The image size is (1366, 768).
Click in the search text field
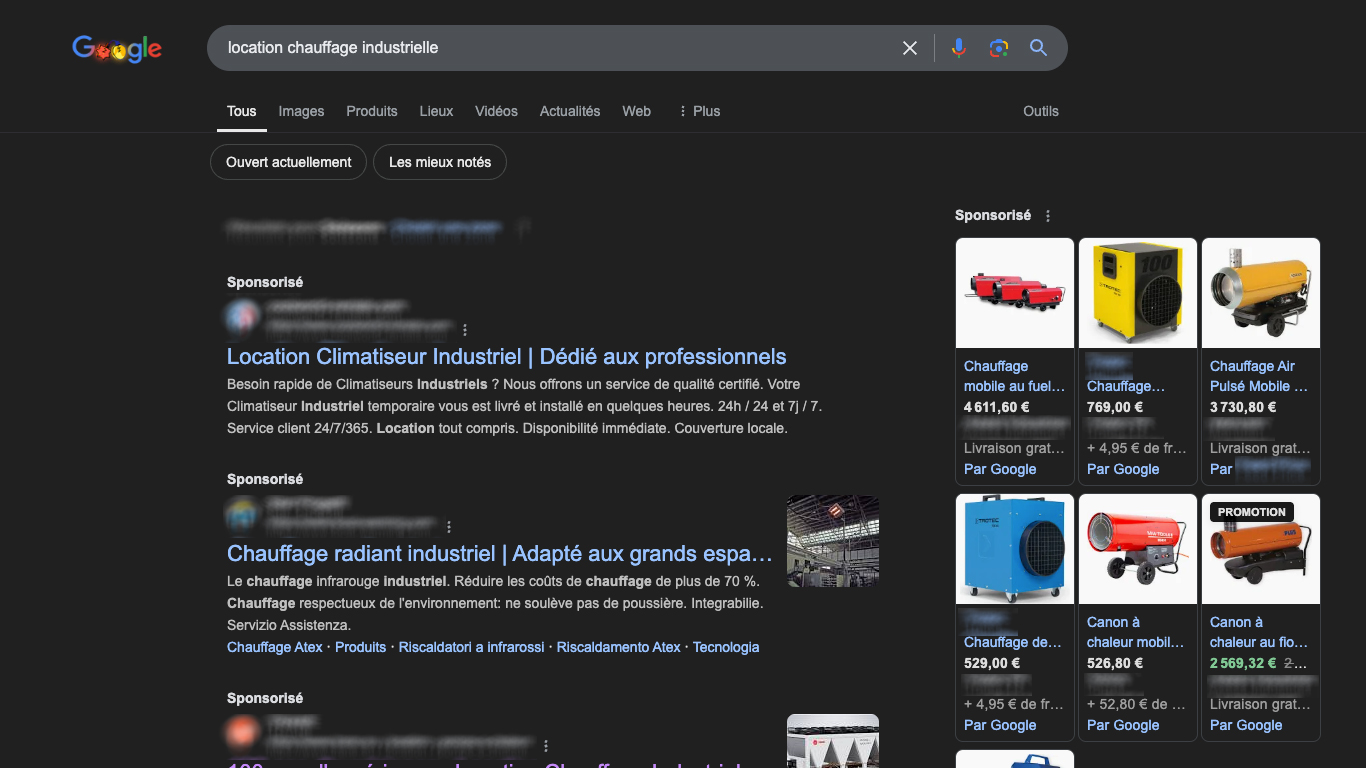pos(555,48)
